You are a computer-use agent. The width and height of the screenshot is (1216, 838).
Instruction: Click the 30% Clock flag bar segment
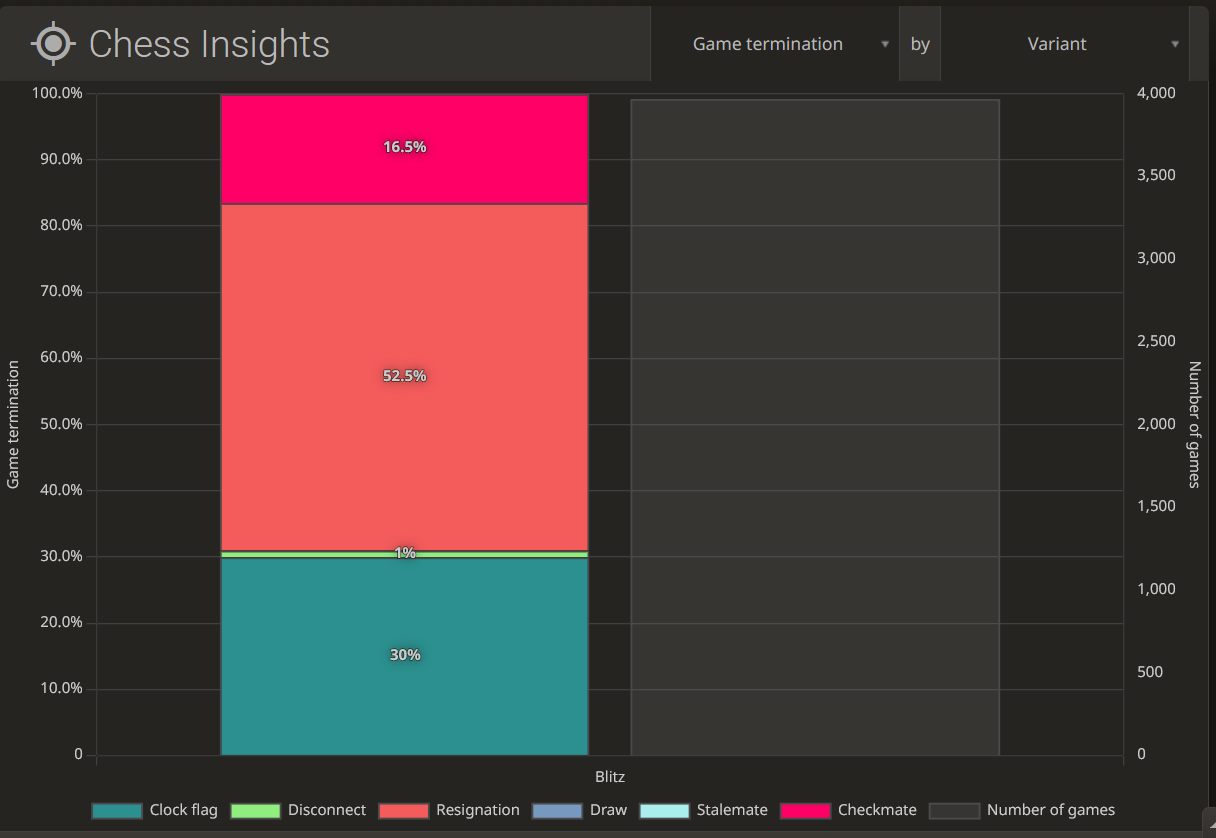click(404, 656)
